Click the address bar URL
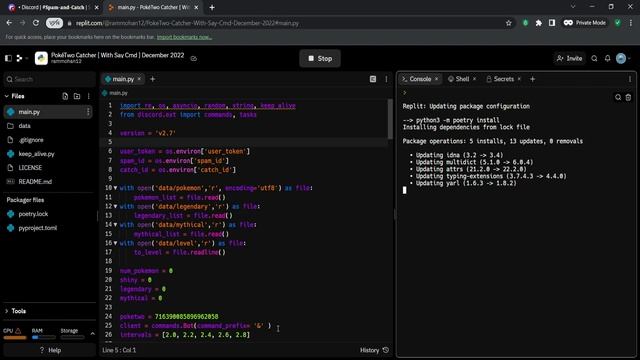Viewport: 640px width, 360px height. (x=187, y=23)
